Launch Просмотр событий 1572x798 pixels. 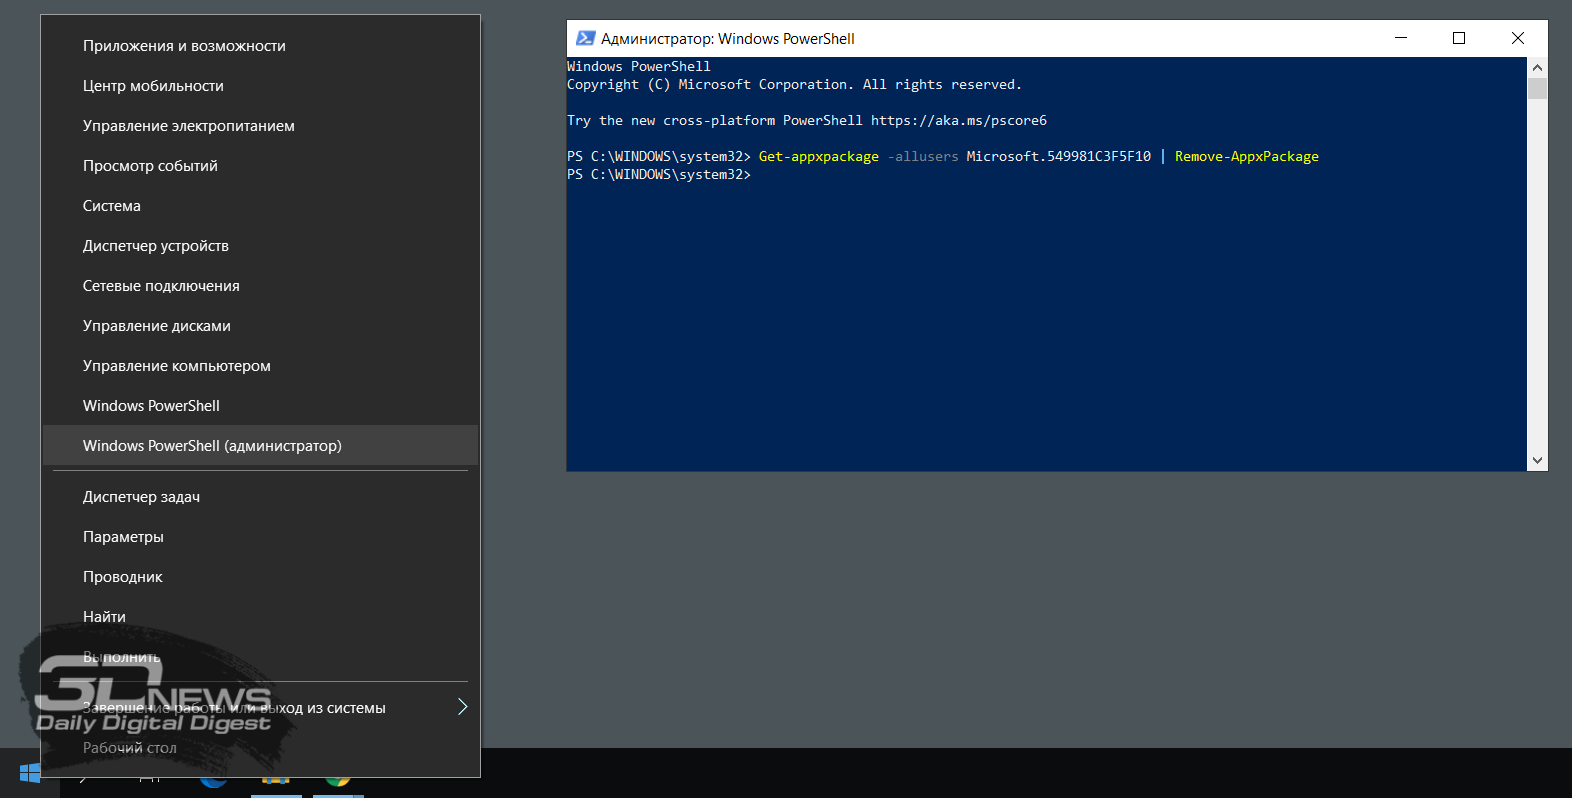(x=260, y=166)
